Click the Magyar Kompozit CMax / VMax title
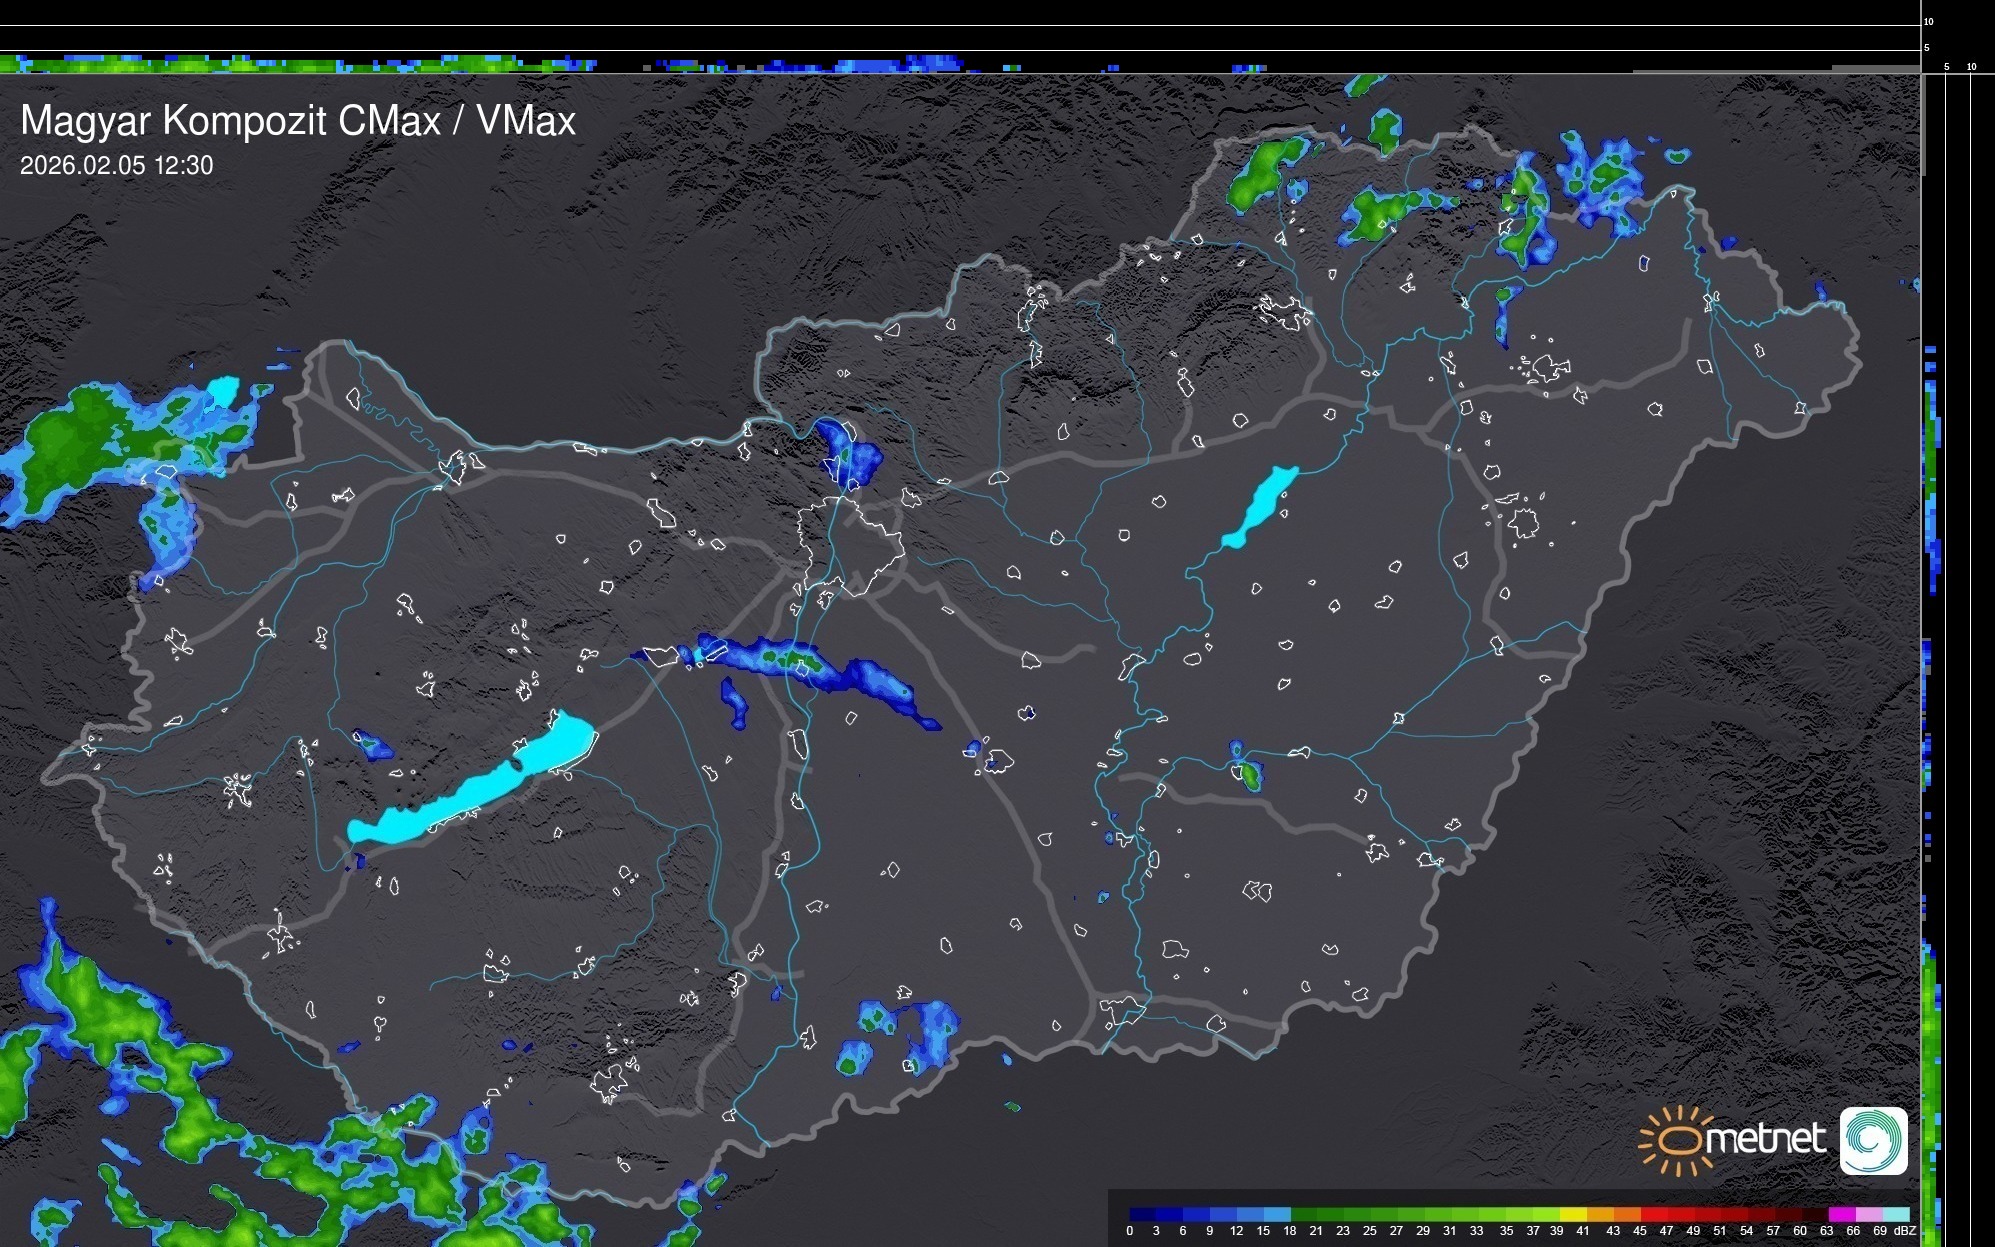This screenshot has width=1995, height=1247. 298,121
